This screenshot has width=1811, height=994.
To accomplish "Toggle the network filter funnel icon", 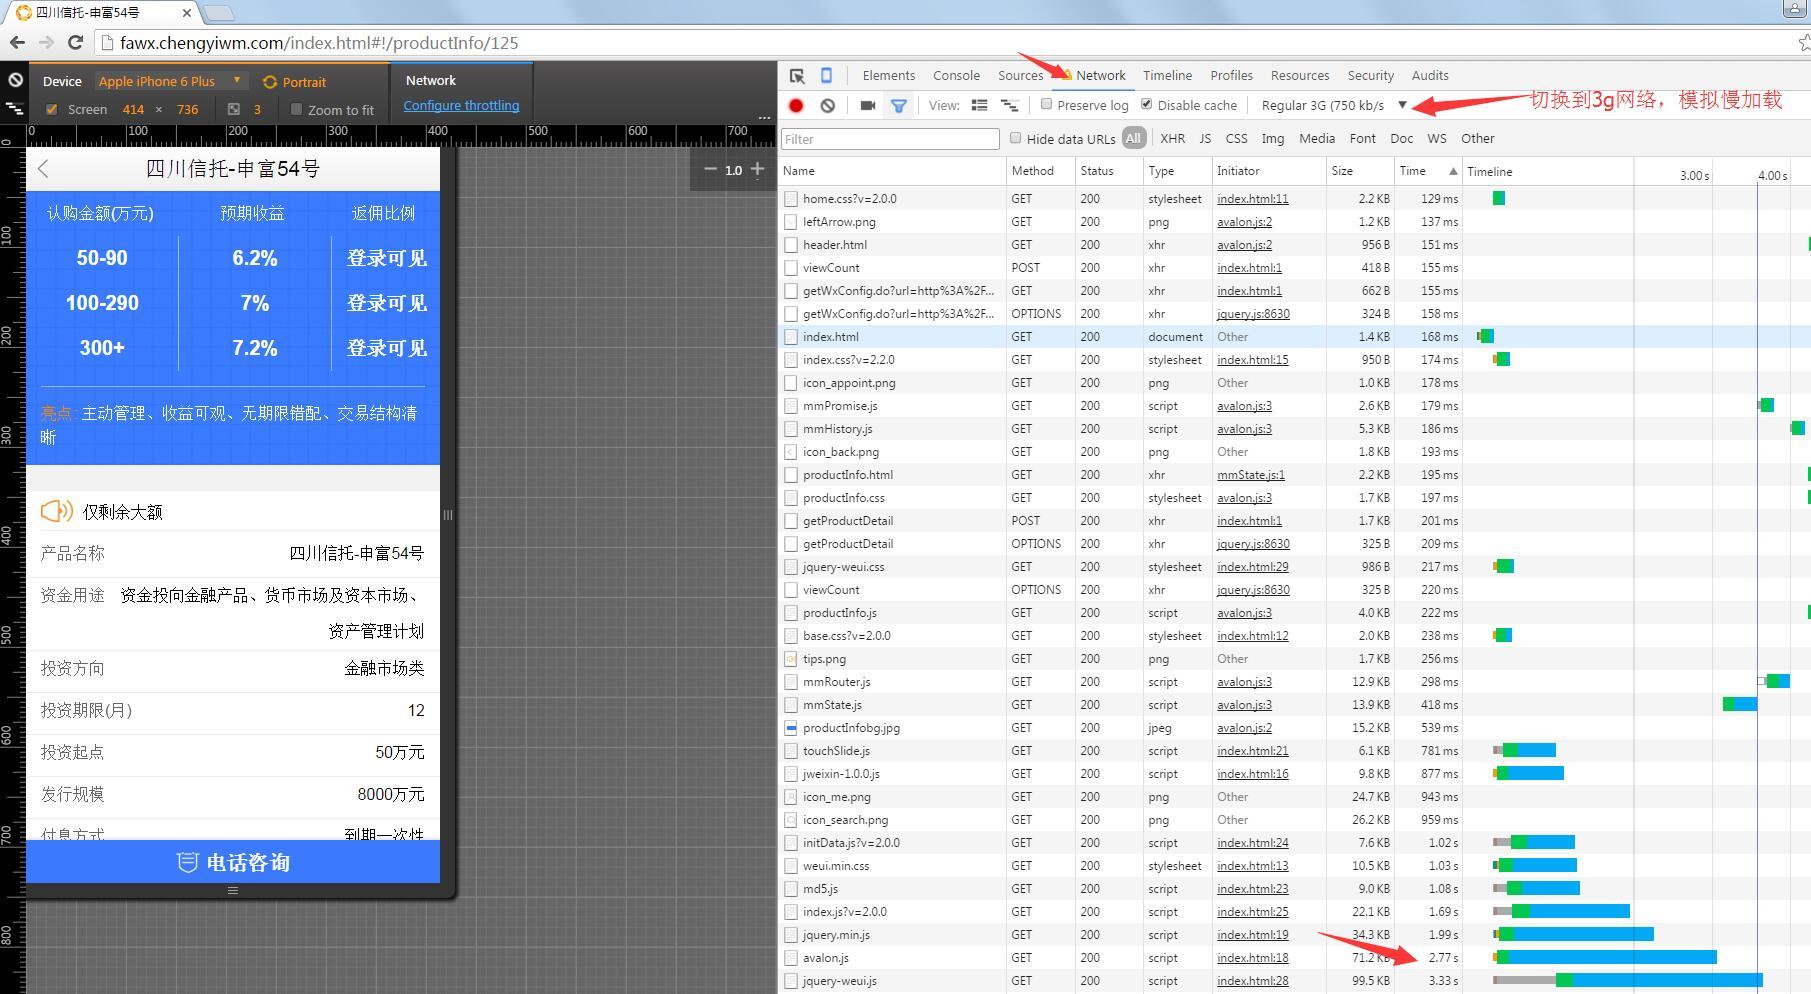I will 899,105.
